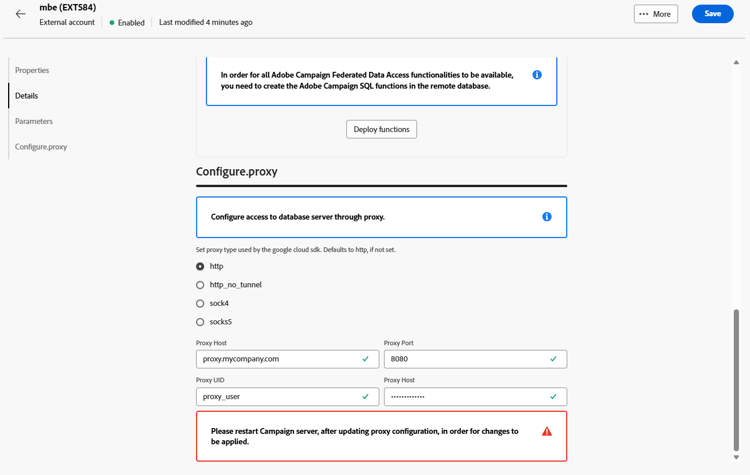Select the http_no_tunnel proxy type
The width and height of the screenshot is (750, 475).
click(200, 285)
